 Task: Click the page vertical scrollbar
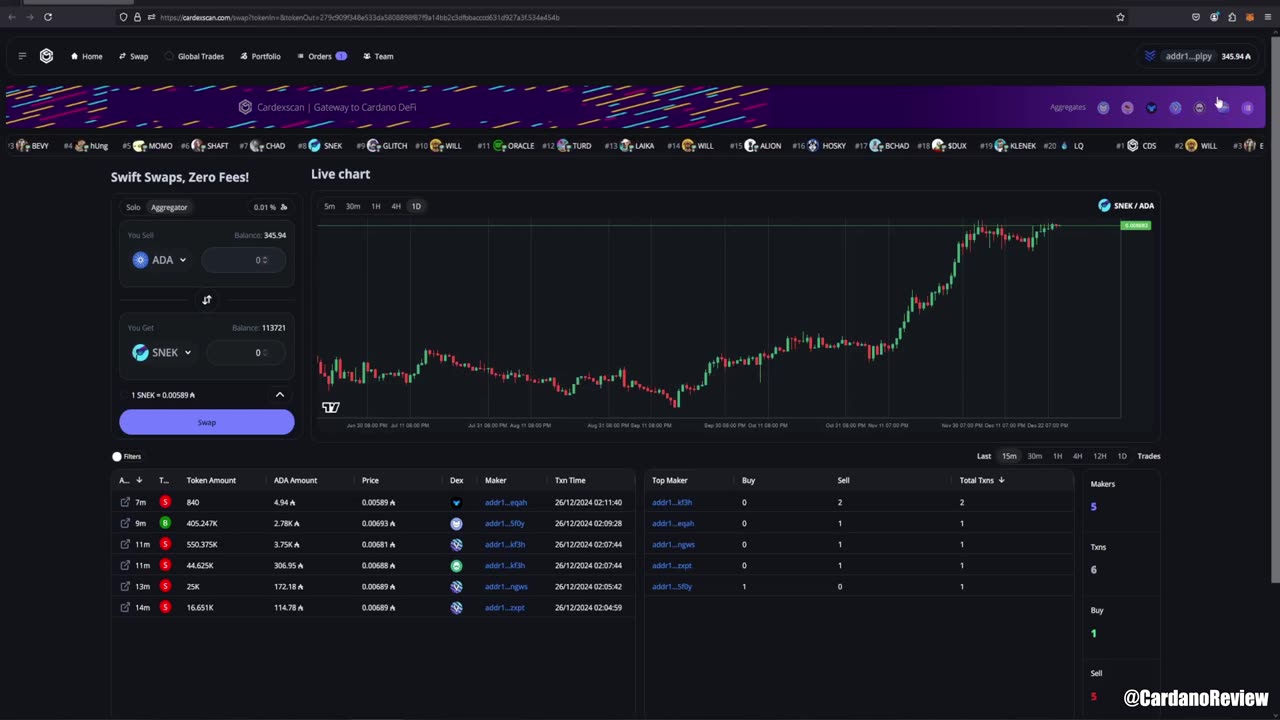click(1274, 308)
